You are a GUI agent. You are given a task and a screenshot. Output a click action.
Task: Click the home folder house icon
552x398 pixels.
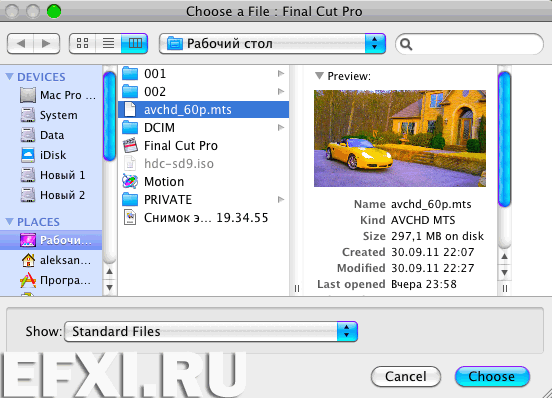pos(28,260)
